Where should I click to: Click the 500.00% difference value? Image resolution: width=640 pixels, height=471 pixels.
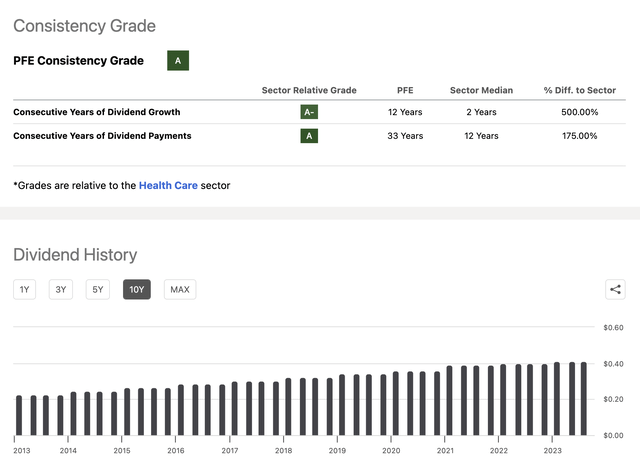pos(580,112)
